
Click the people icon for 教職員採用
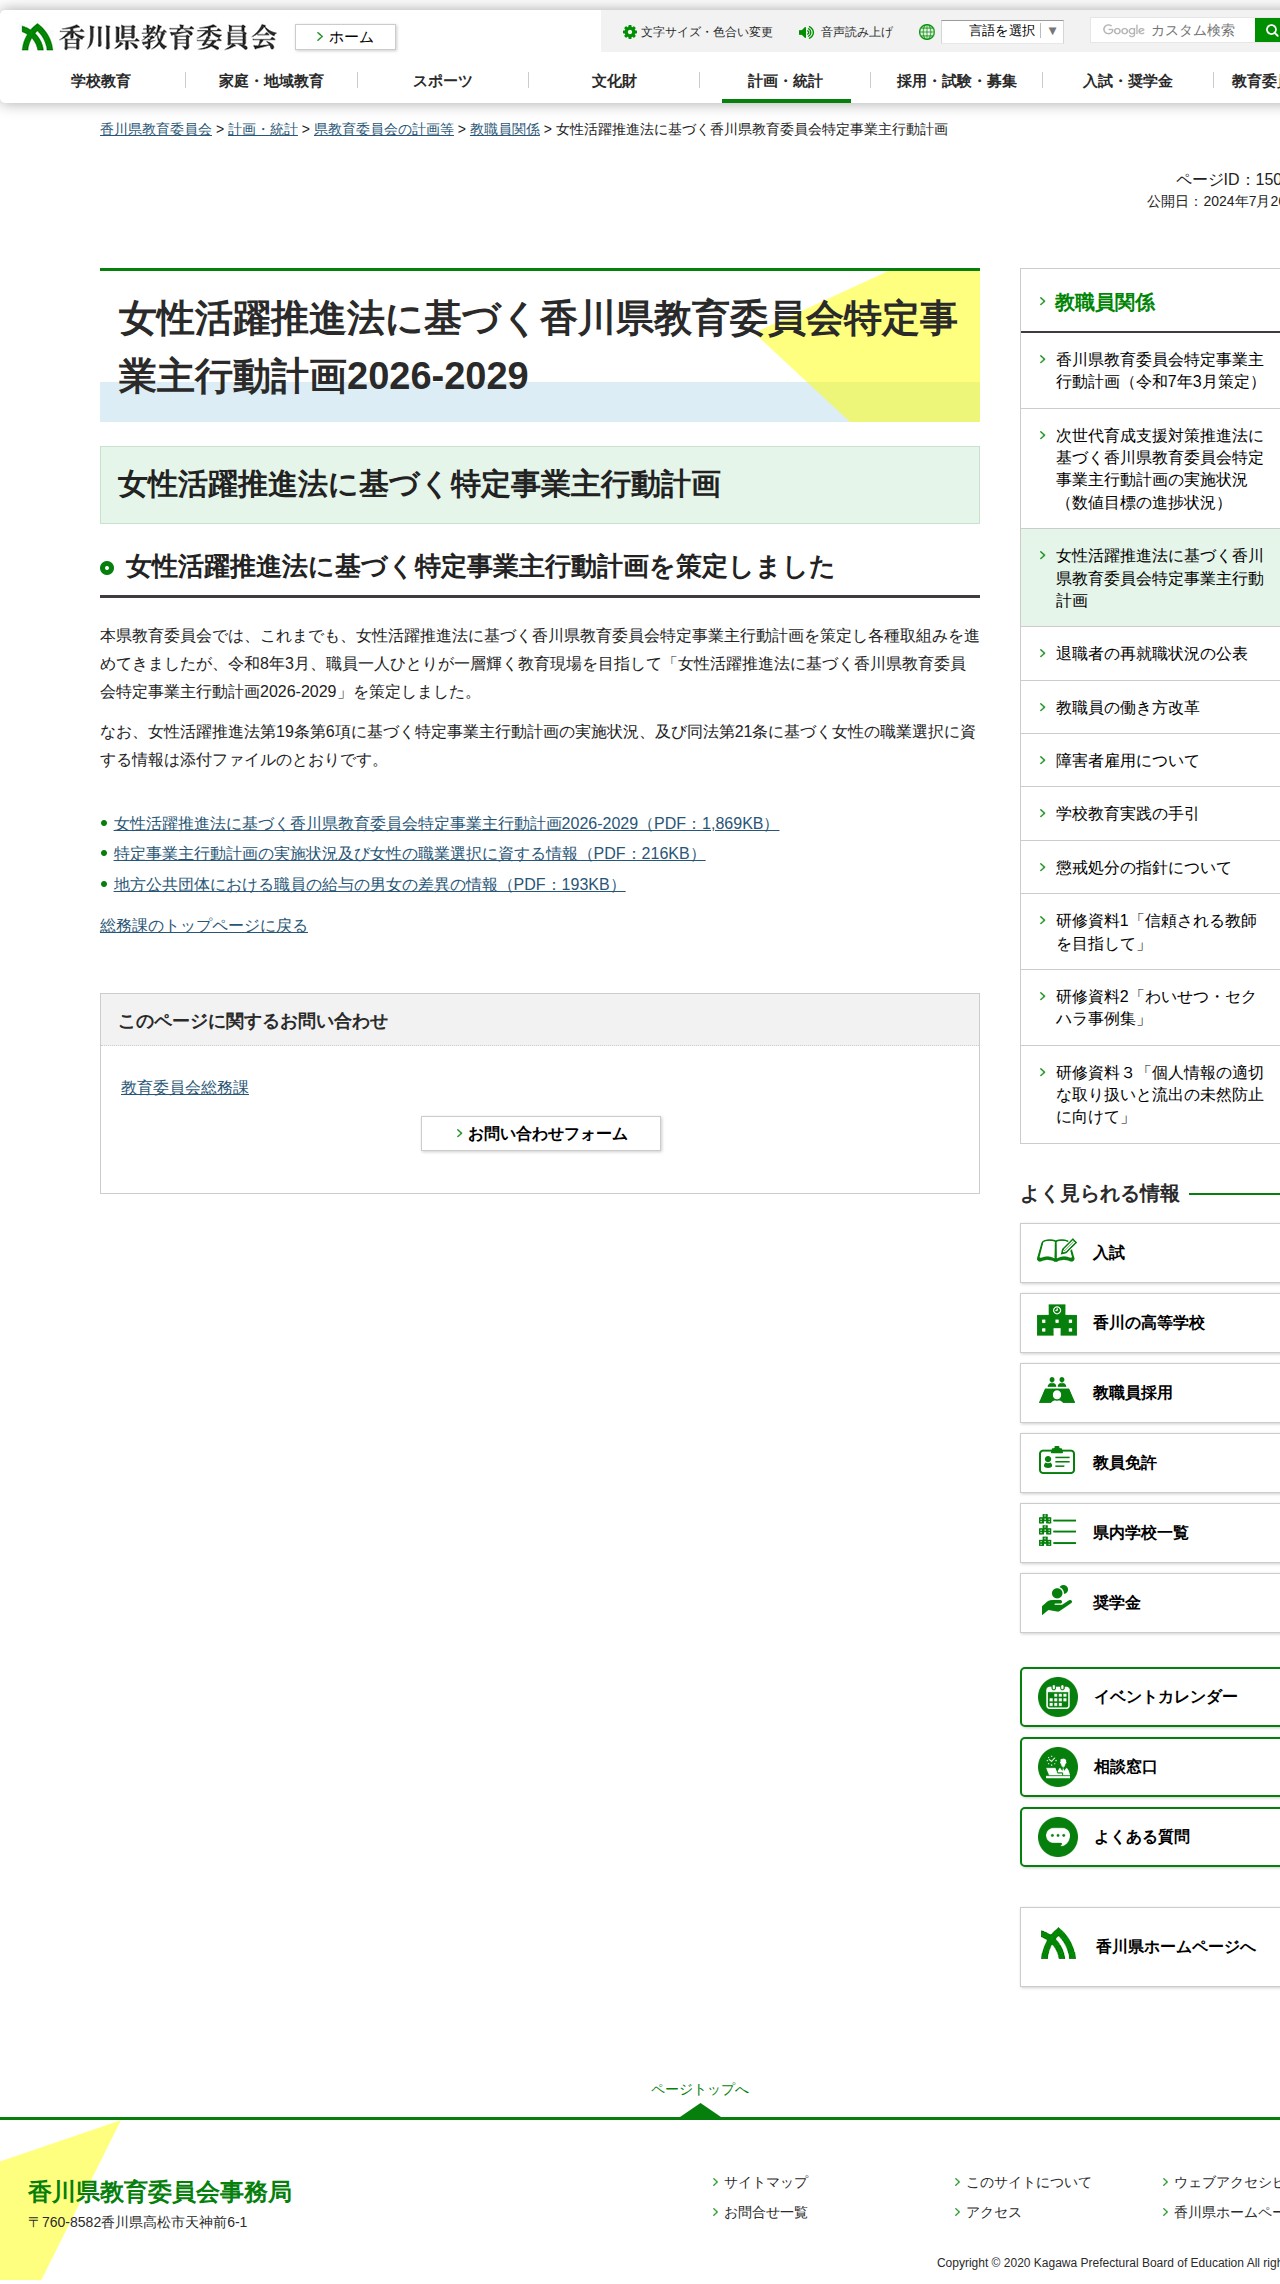tap(1057, 1390)
